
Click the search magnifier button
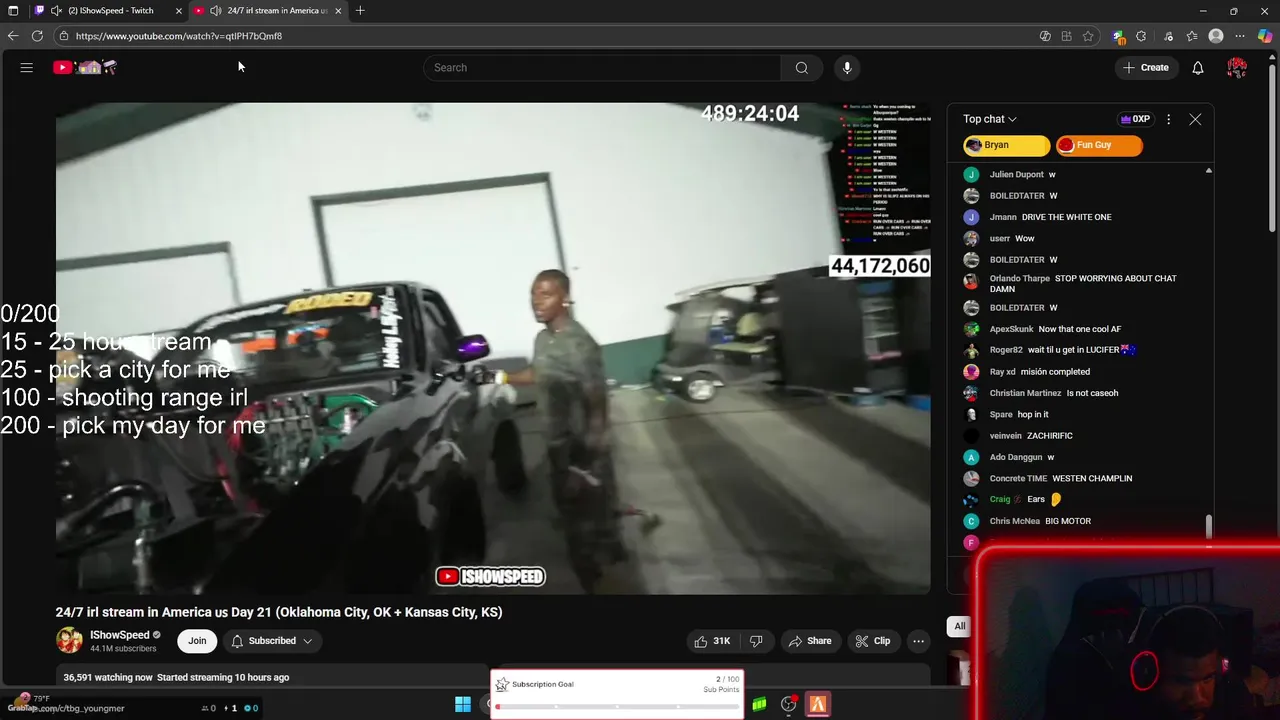pyautogui.click(x=801, y=67)
